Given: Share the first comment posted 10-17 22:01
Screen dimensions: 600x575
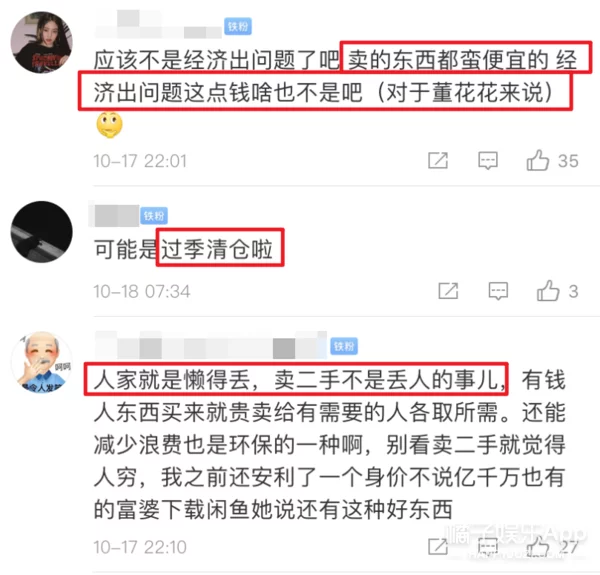Looking at the screenshot, I should (438, 161).
